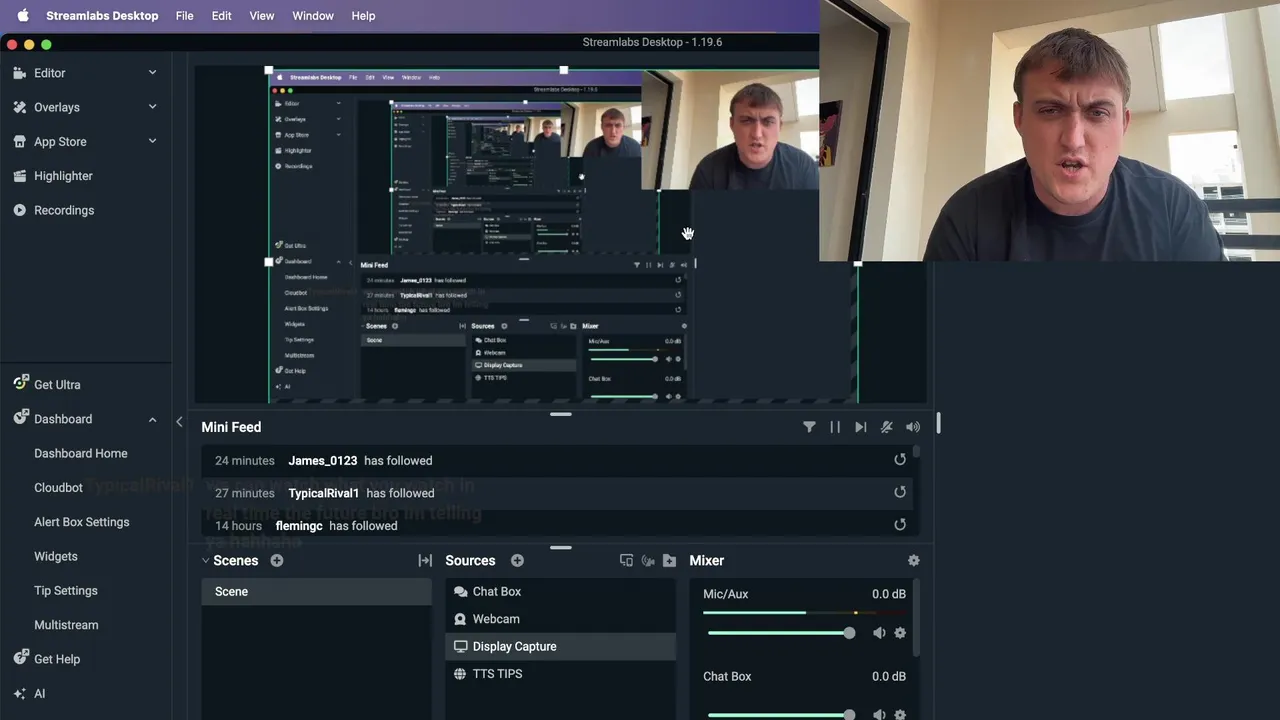Open the File menu
The height and width of the screenshot is (720, 1280).
pyautogui.click(x=184, y=16)
